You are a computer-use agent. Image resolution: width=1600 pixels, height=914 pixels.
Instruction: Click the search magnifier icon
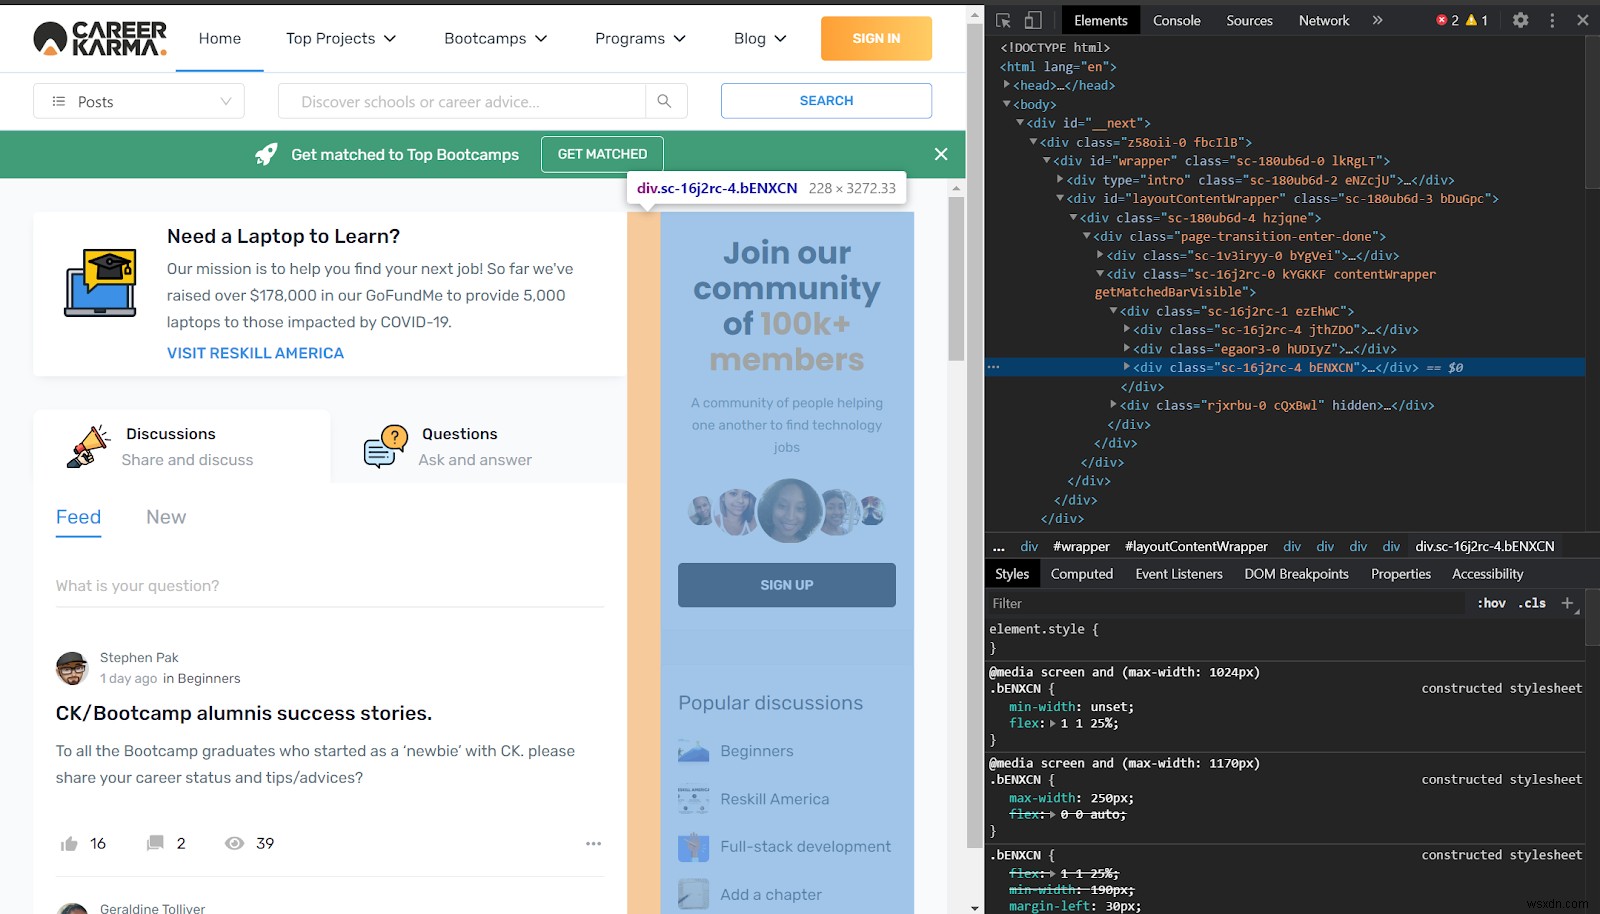pos(664,101)
